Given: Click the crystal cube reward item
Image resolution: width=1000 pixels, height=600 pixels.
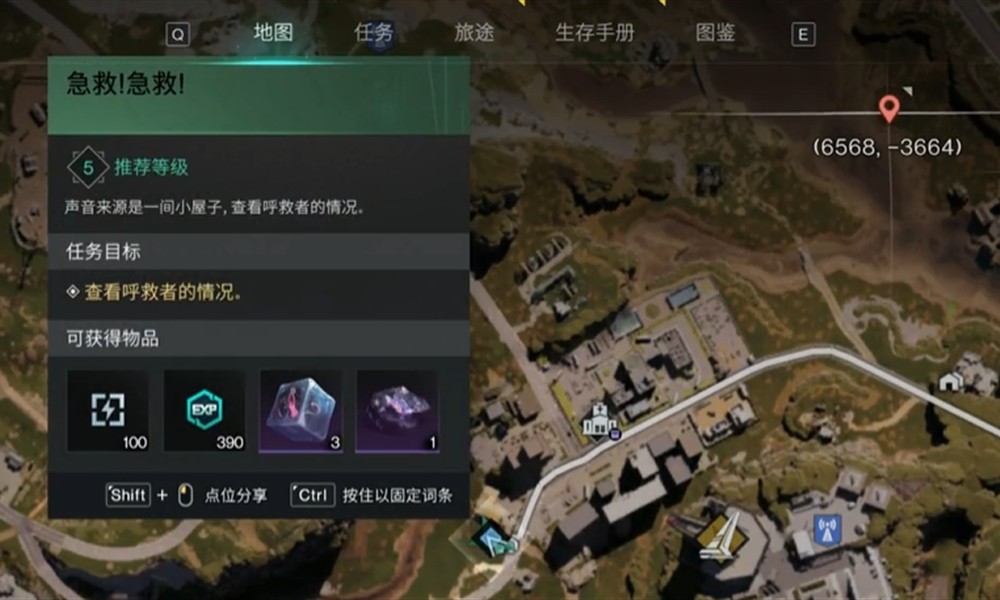Looking at the screenshot, I should pyautogui.click(x=301, y=411).
